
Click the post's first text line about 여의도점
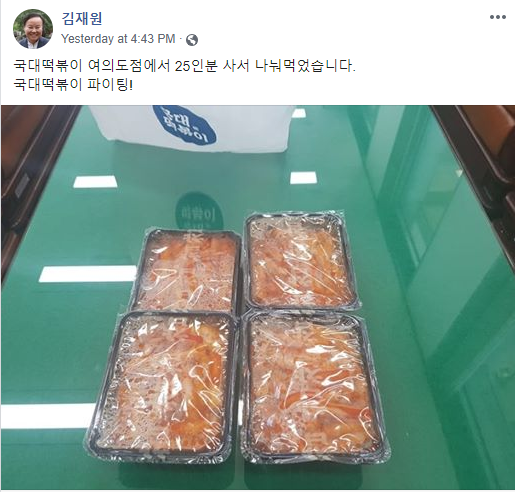click(184, 66)
